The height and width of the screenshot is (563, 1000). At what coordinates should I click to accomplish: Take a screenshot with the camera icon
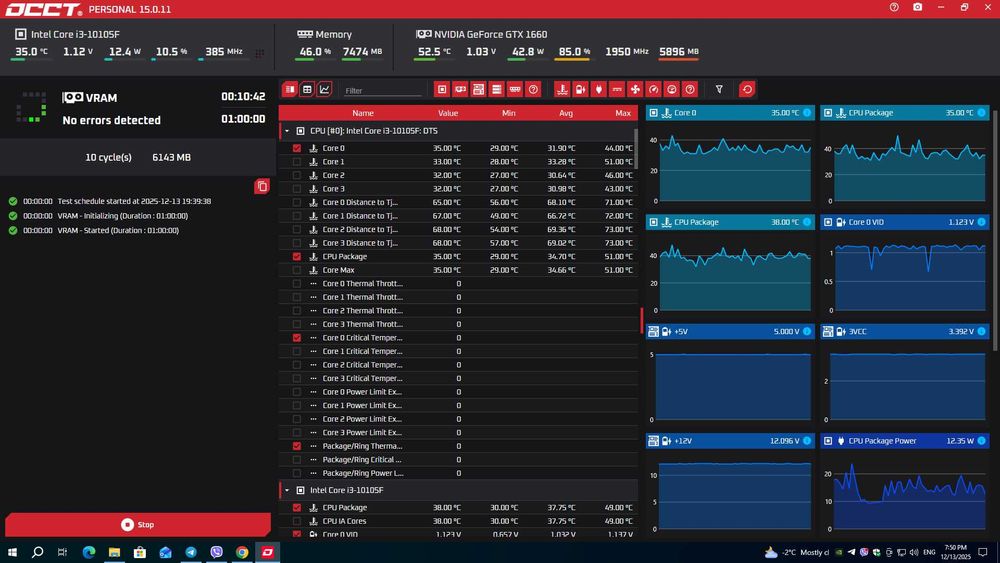point(917,7)
